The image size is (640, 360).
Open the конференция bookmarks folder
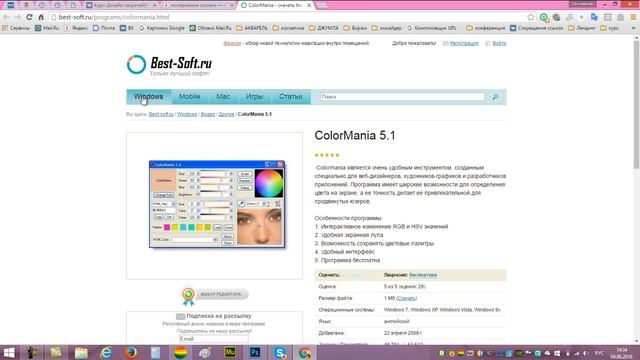486,28
